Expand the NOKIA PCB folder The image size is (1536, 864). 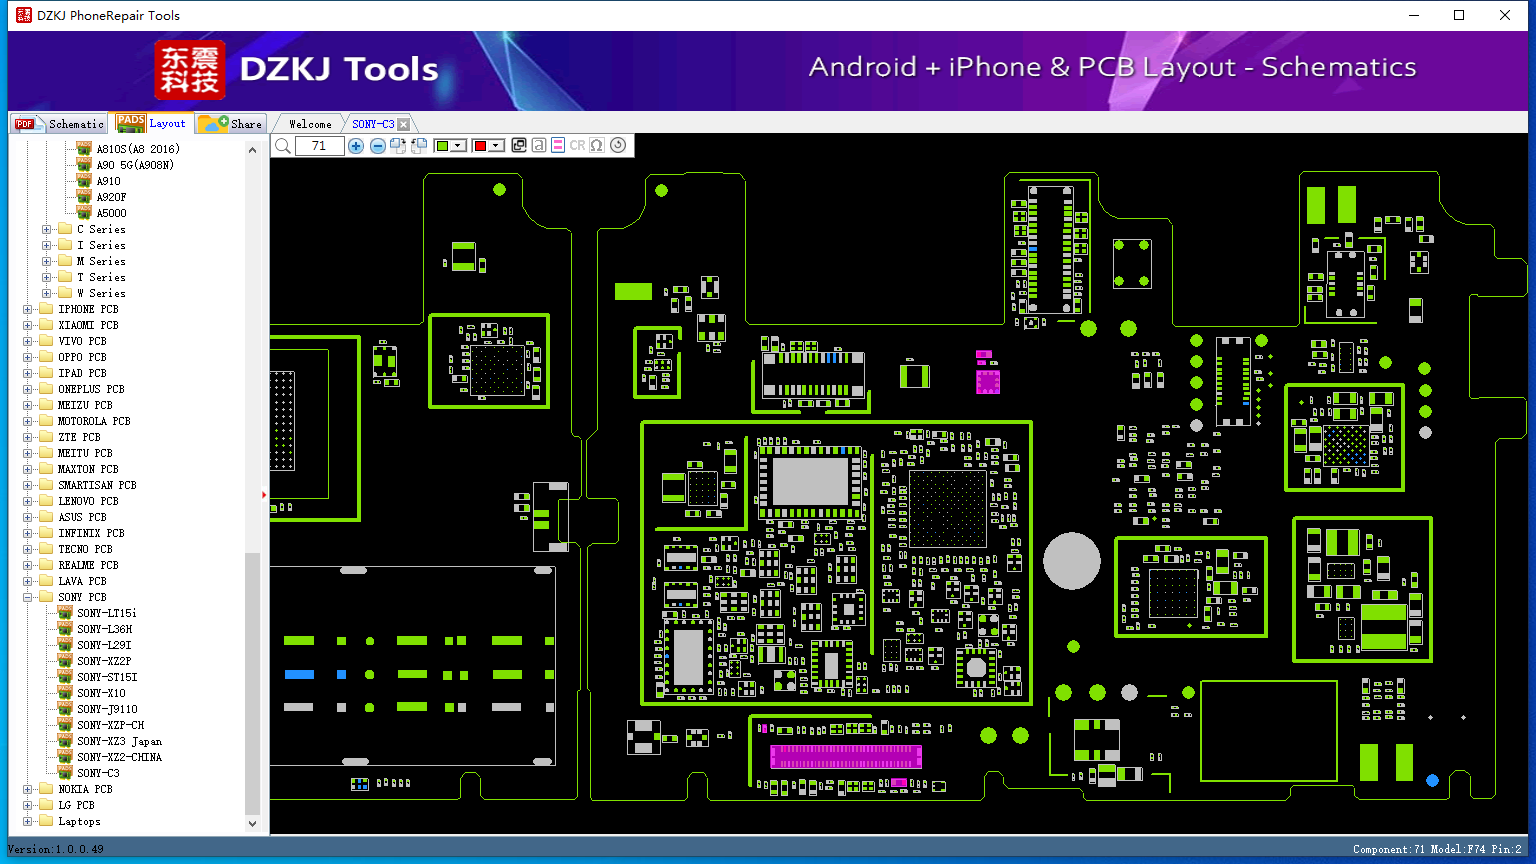[27, 789]
